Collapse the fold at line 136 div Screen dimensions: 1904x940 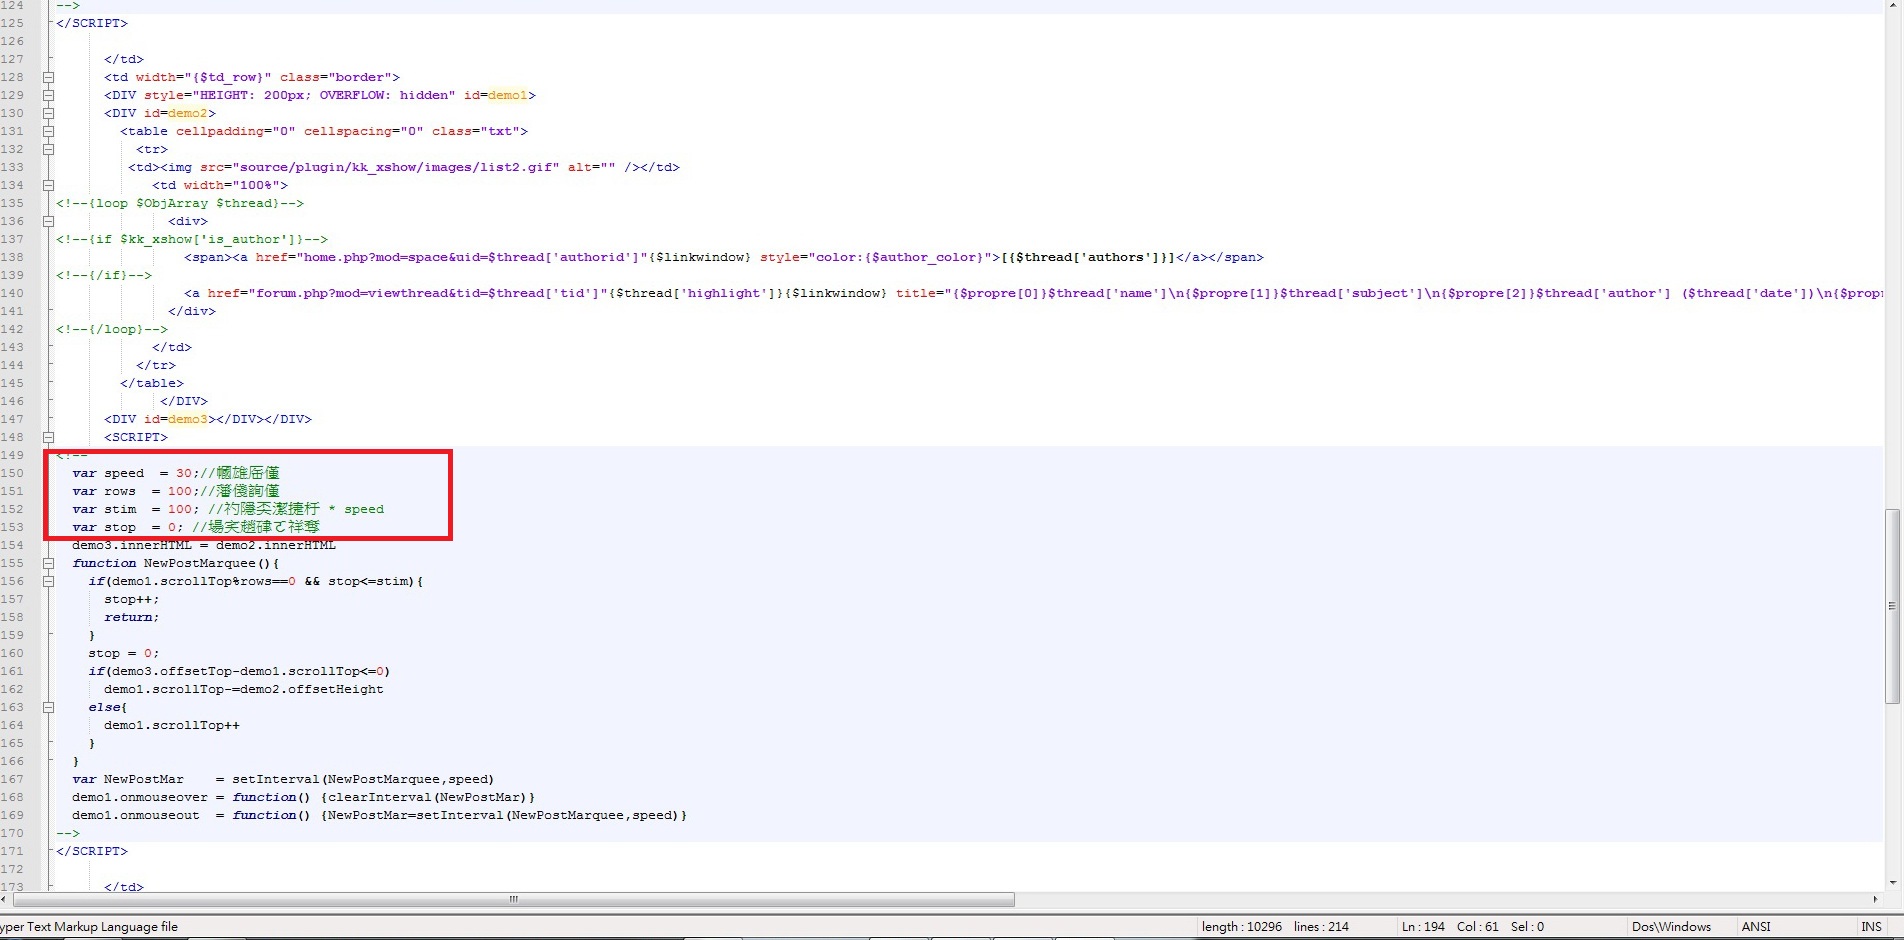48,221
